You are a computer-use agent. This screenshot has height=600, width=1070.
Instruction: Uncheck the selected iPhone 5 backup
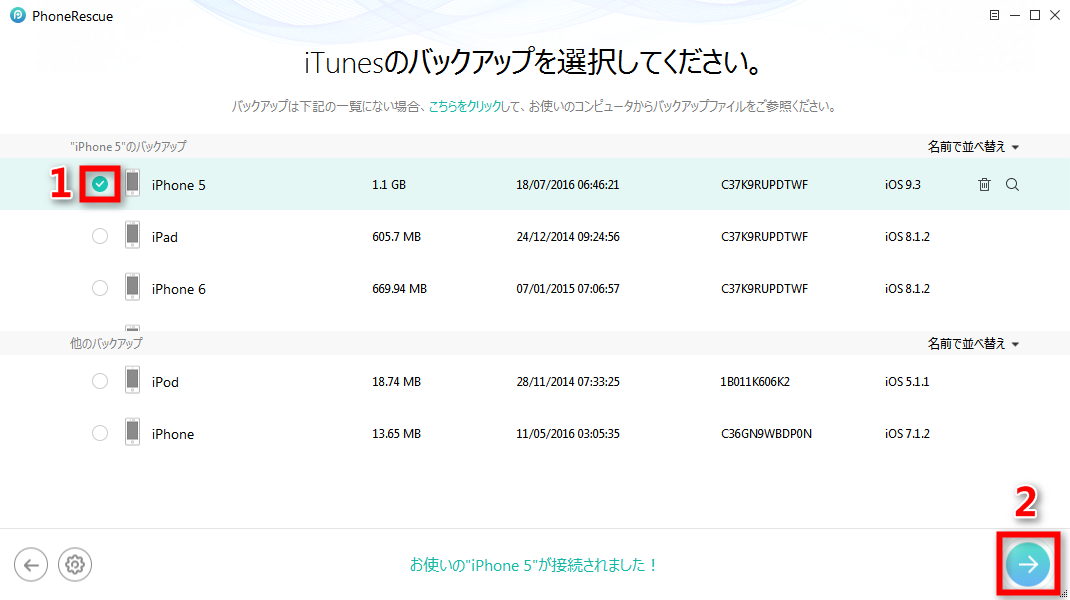[100, 184]
